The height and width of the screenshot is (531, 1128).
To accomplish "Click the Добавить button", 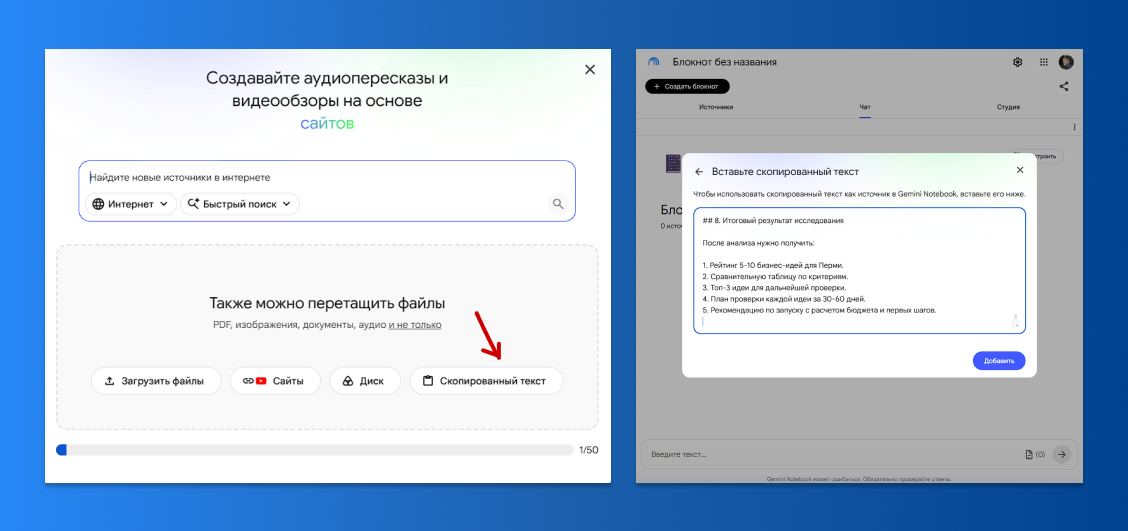I will tap(999, 360).
